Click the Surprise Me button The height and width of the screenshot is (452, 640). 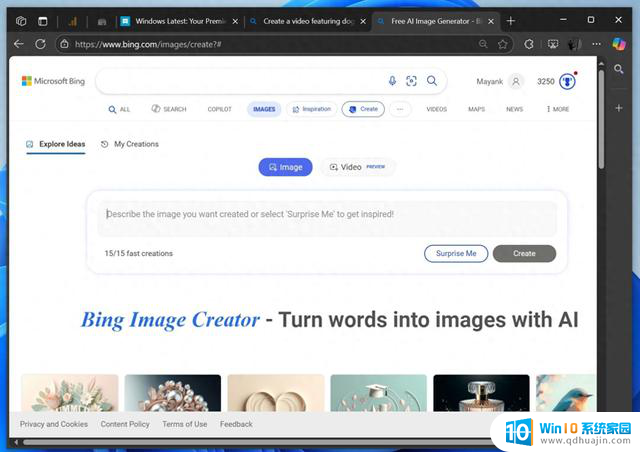[456, 254]
